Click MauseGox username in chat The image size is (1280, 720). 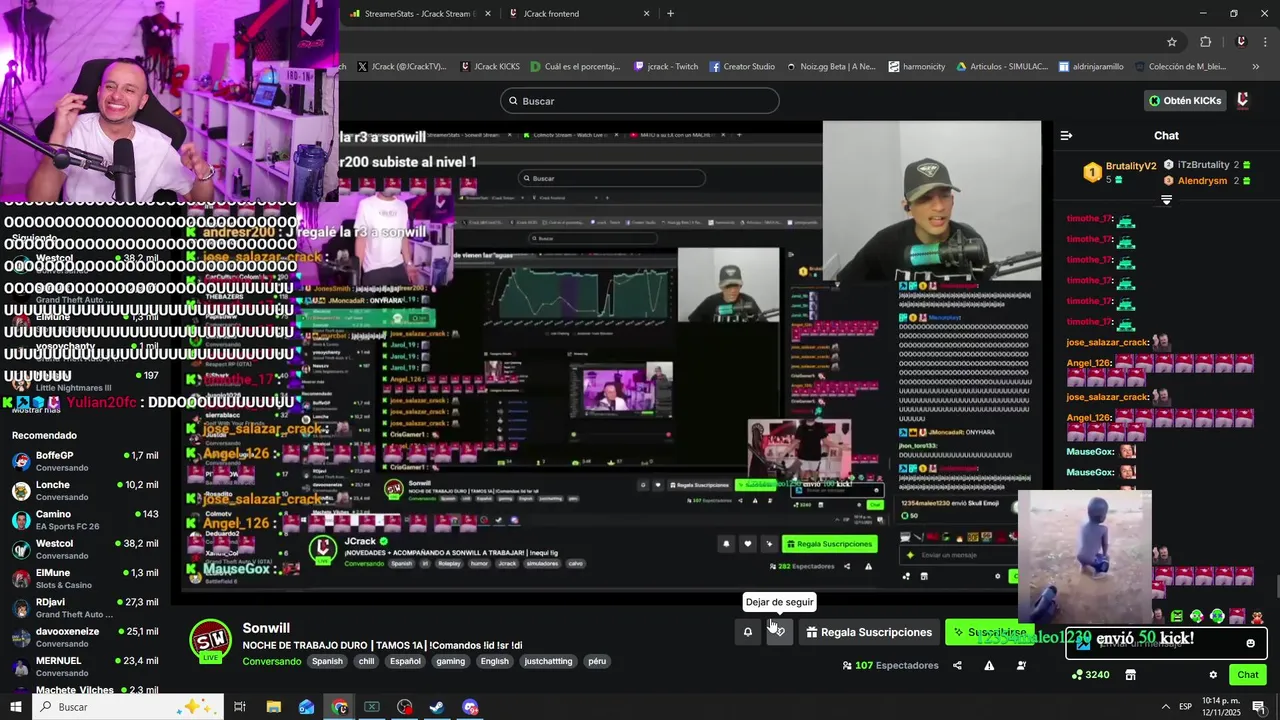point(1090,452)
